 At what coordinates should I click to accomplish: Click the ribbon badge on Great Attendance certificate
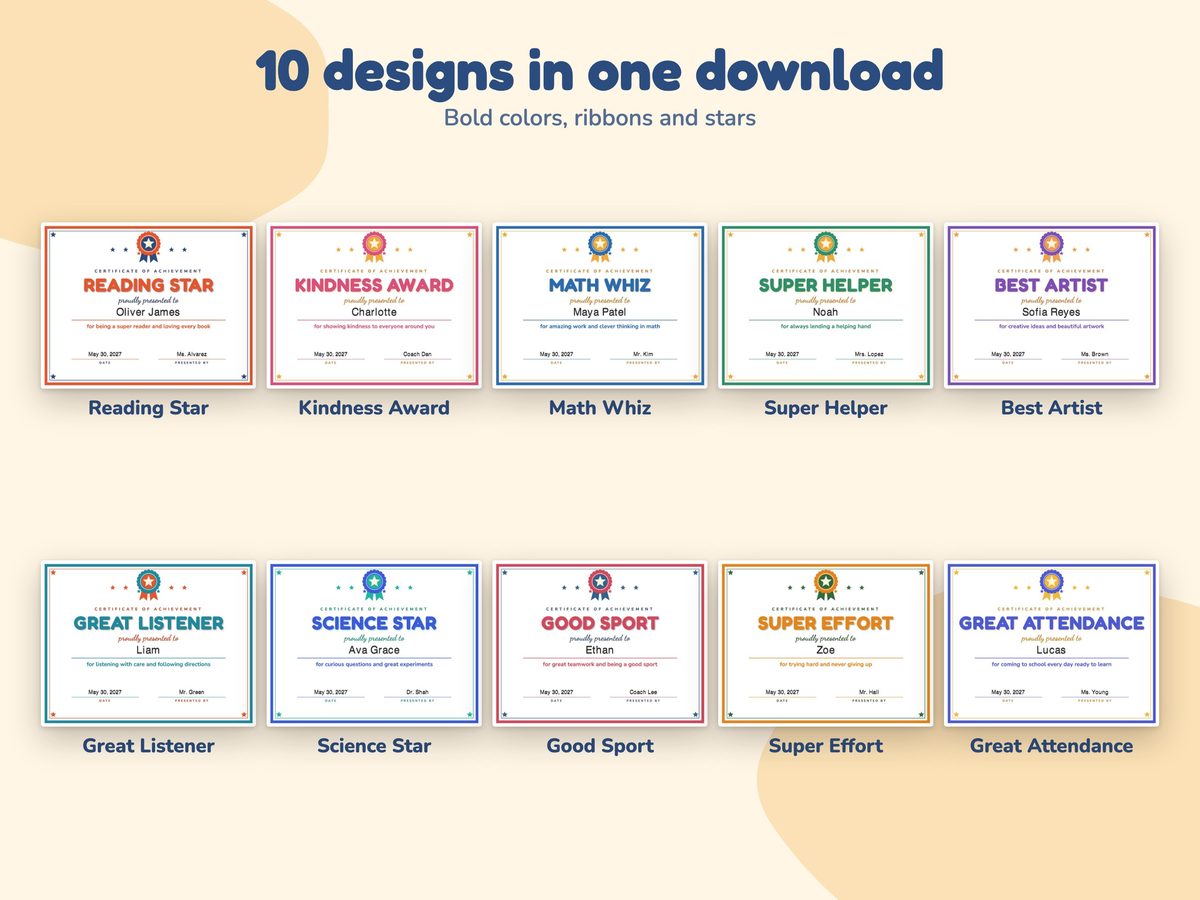point(1052,584)
